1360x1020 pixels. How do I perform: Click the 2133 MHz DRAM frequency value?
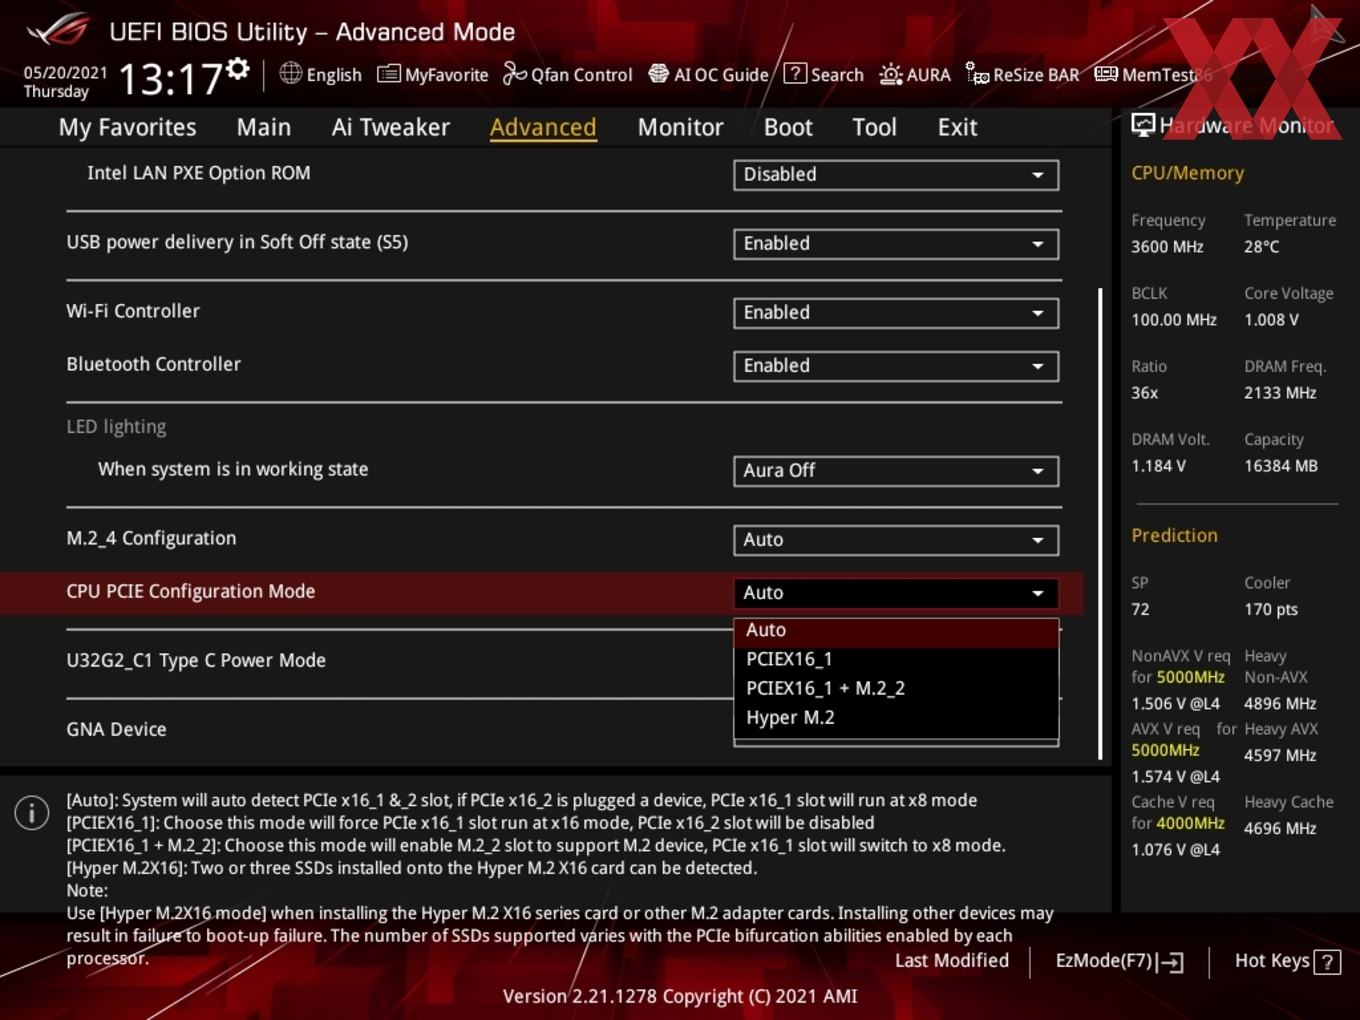tap(1280, 393)
